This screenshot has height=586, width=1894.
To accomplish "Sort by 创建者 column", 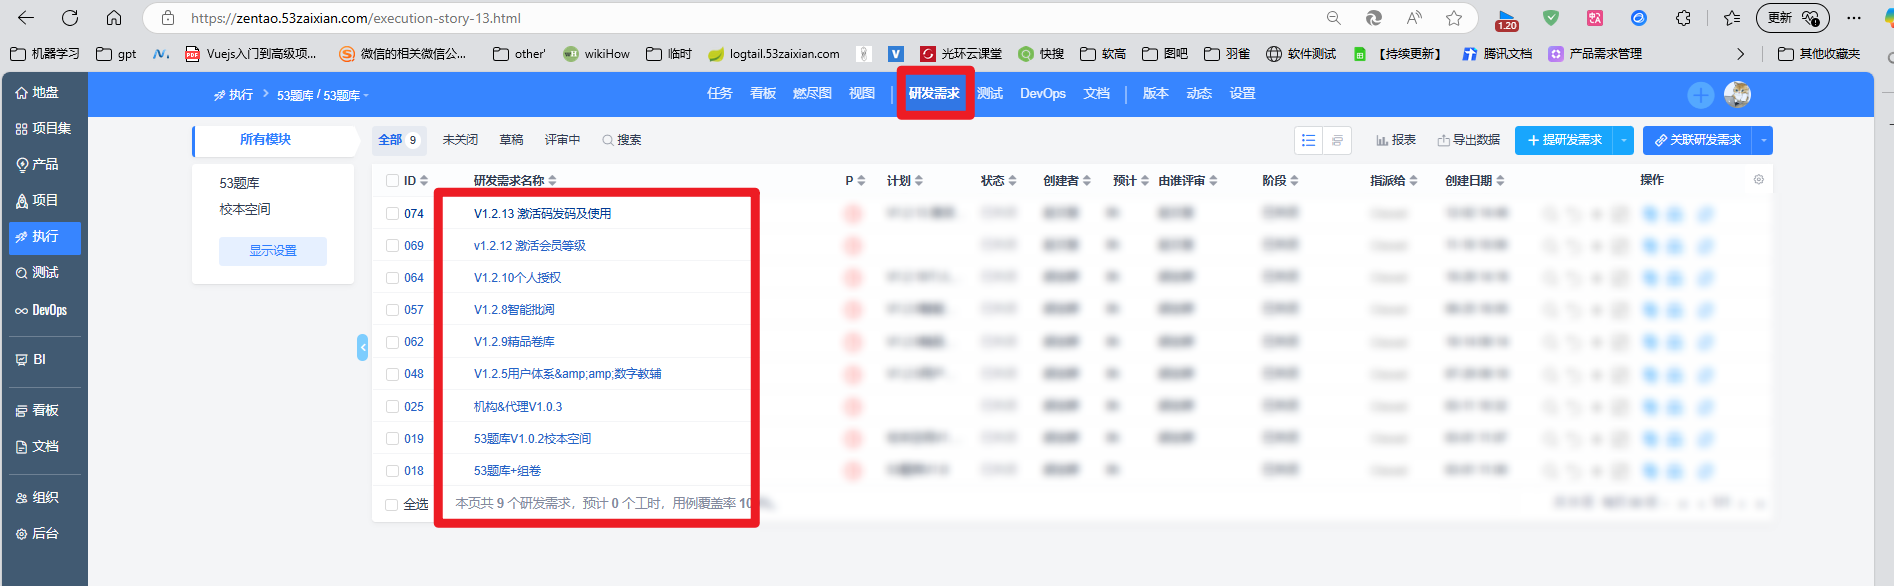I will pyautogui.click(x=1067, y=181).
